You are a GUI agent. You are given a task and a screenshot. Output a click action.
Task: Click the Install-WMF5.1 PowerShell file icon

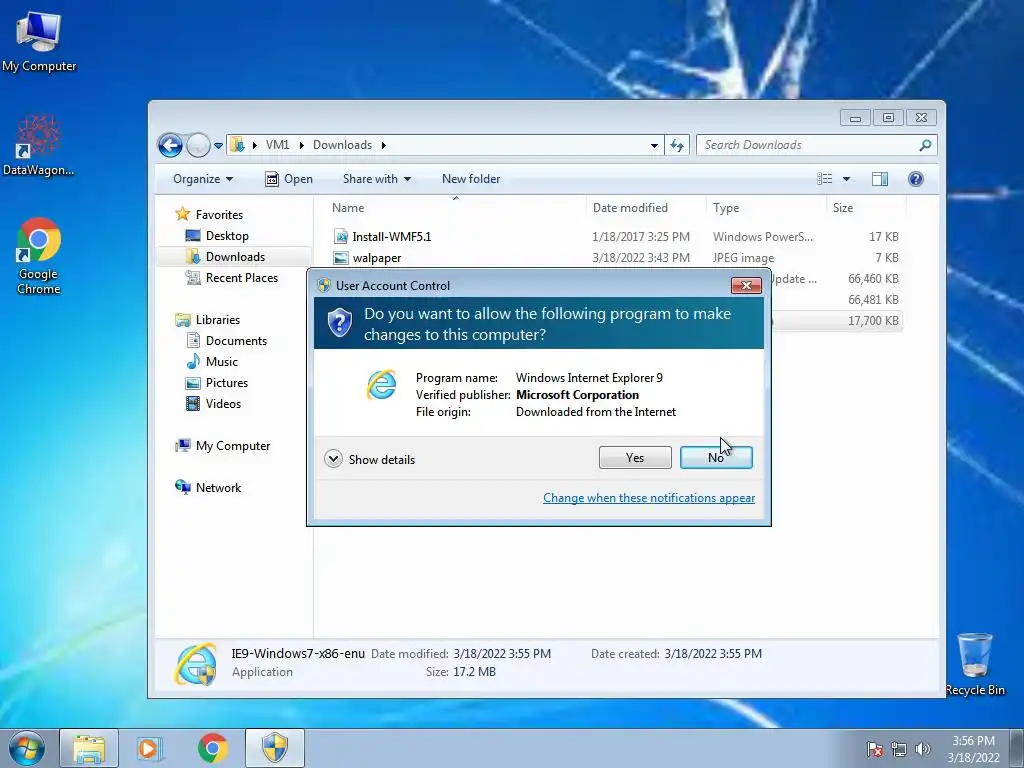pyautogui.click(x=340, y=236)
